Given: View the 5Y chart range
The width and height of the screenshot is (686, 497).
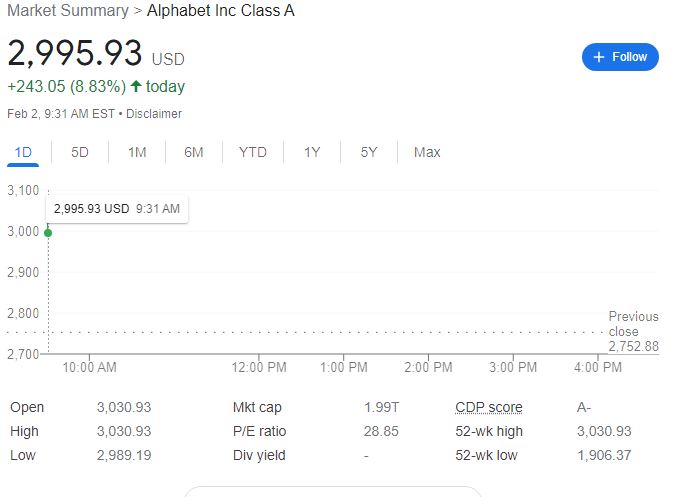Looking at the screenshot, I should tap(369, 152).
